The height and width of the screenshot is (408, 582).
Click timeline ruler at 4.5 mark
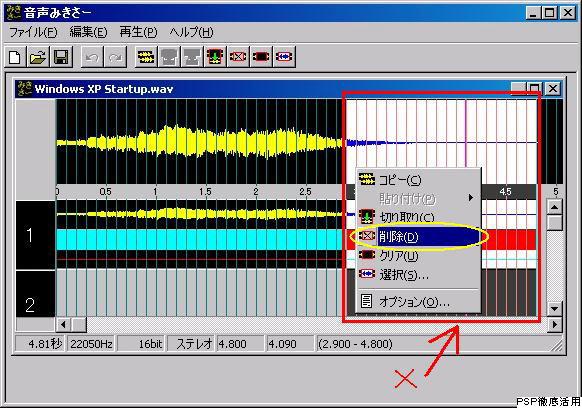click(505, 192)
